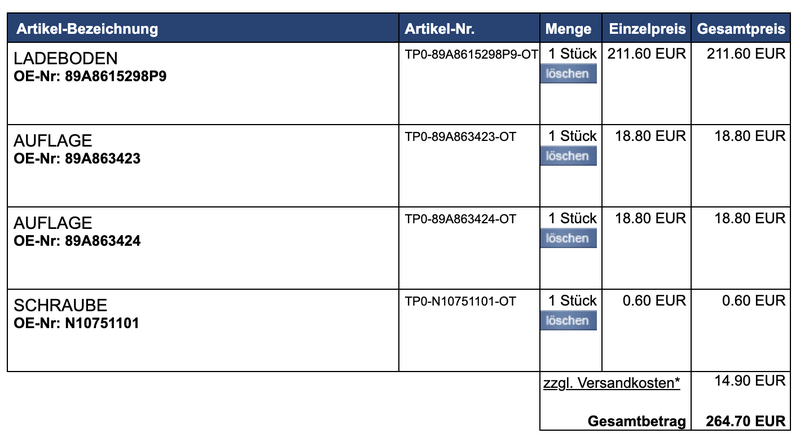This screenshot has width=800, height=442.
Task: Click the LADEBODEN article name
Action: [x=66, y=58]
